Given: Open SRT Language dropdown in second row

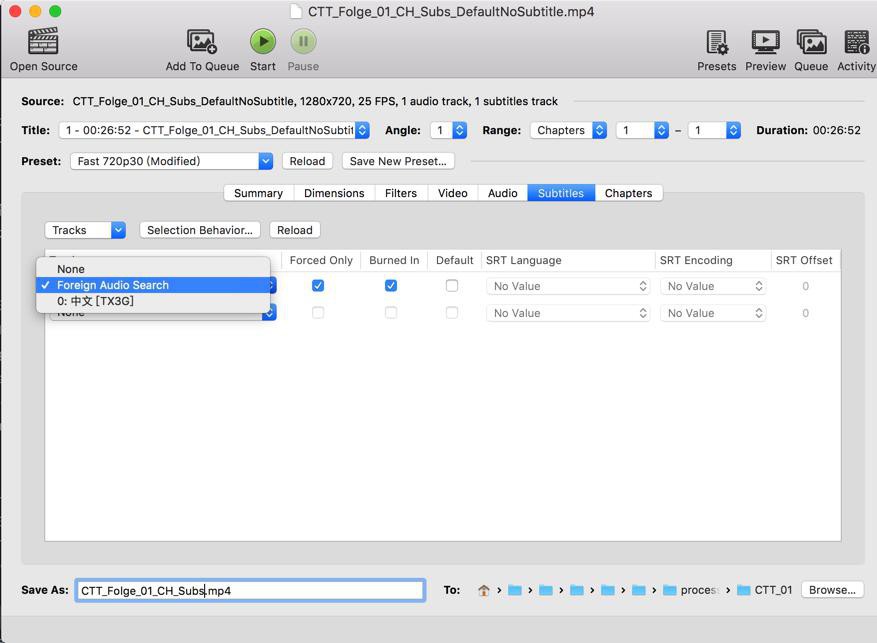Looking at the screenshot, I should click(568, 313).
